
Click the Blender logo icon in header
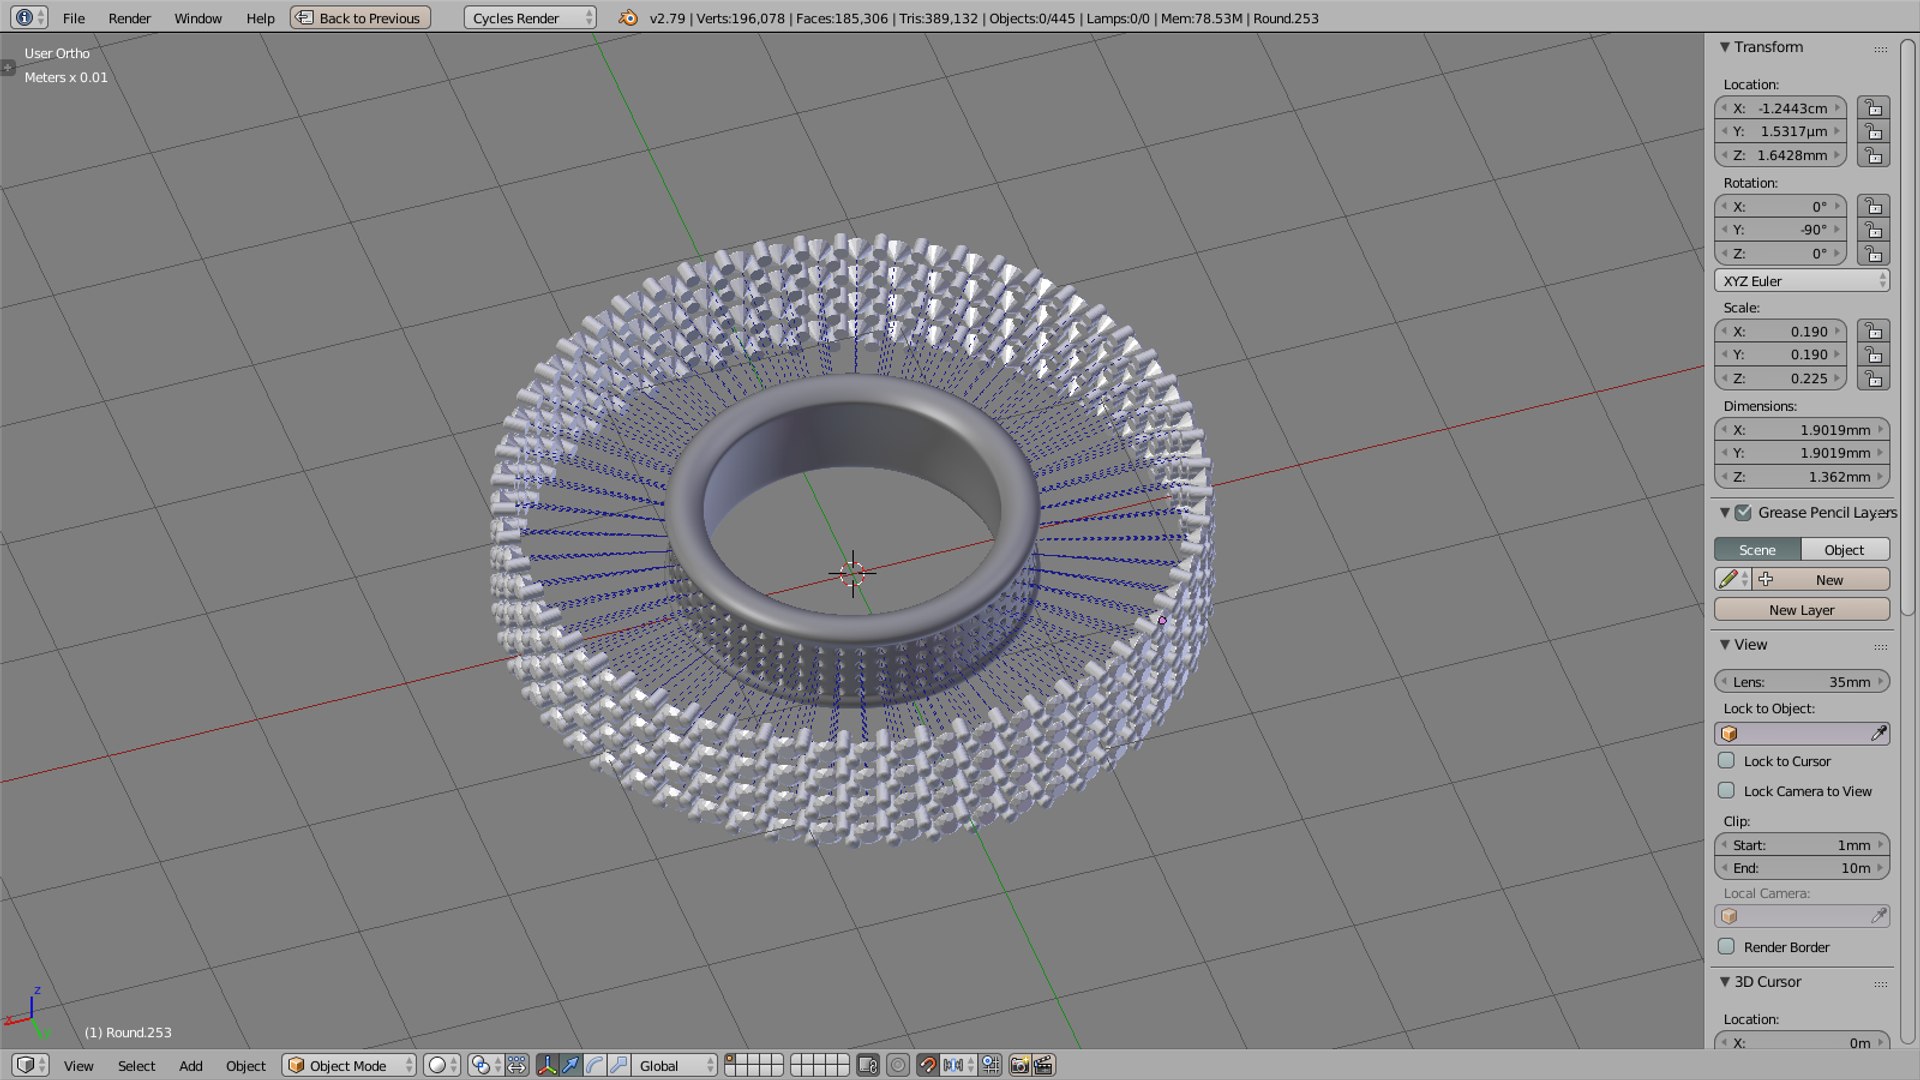[x=628, y=18]
